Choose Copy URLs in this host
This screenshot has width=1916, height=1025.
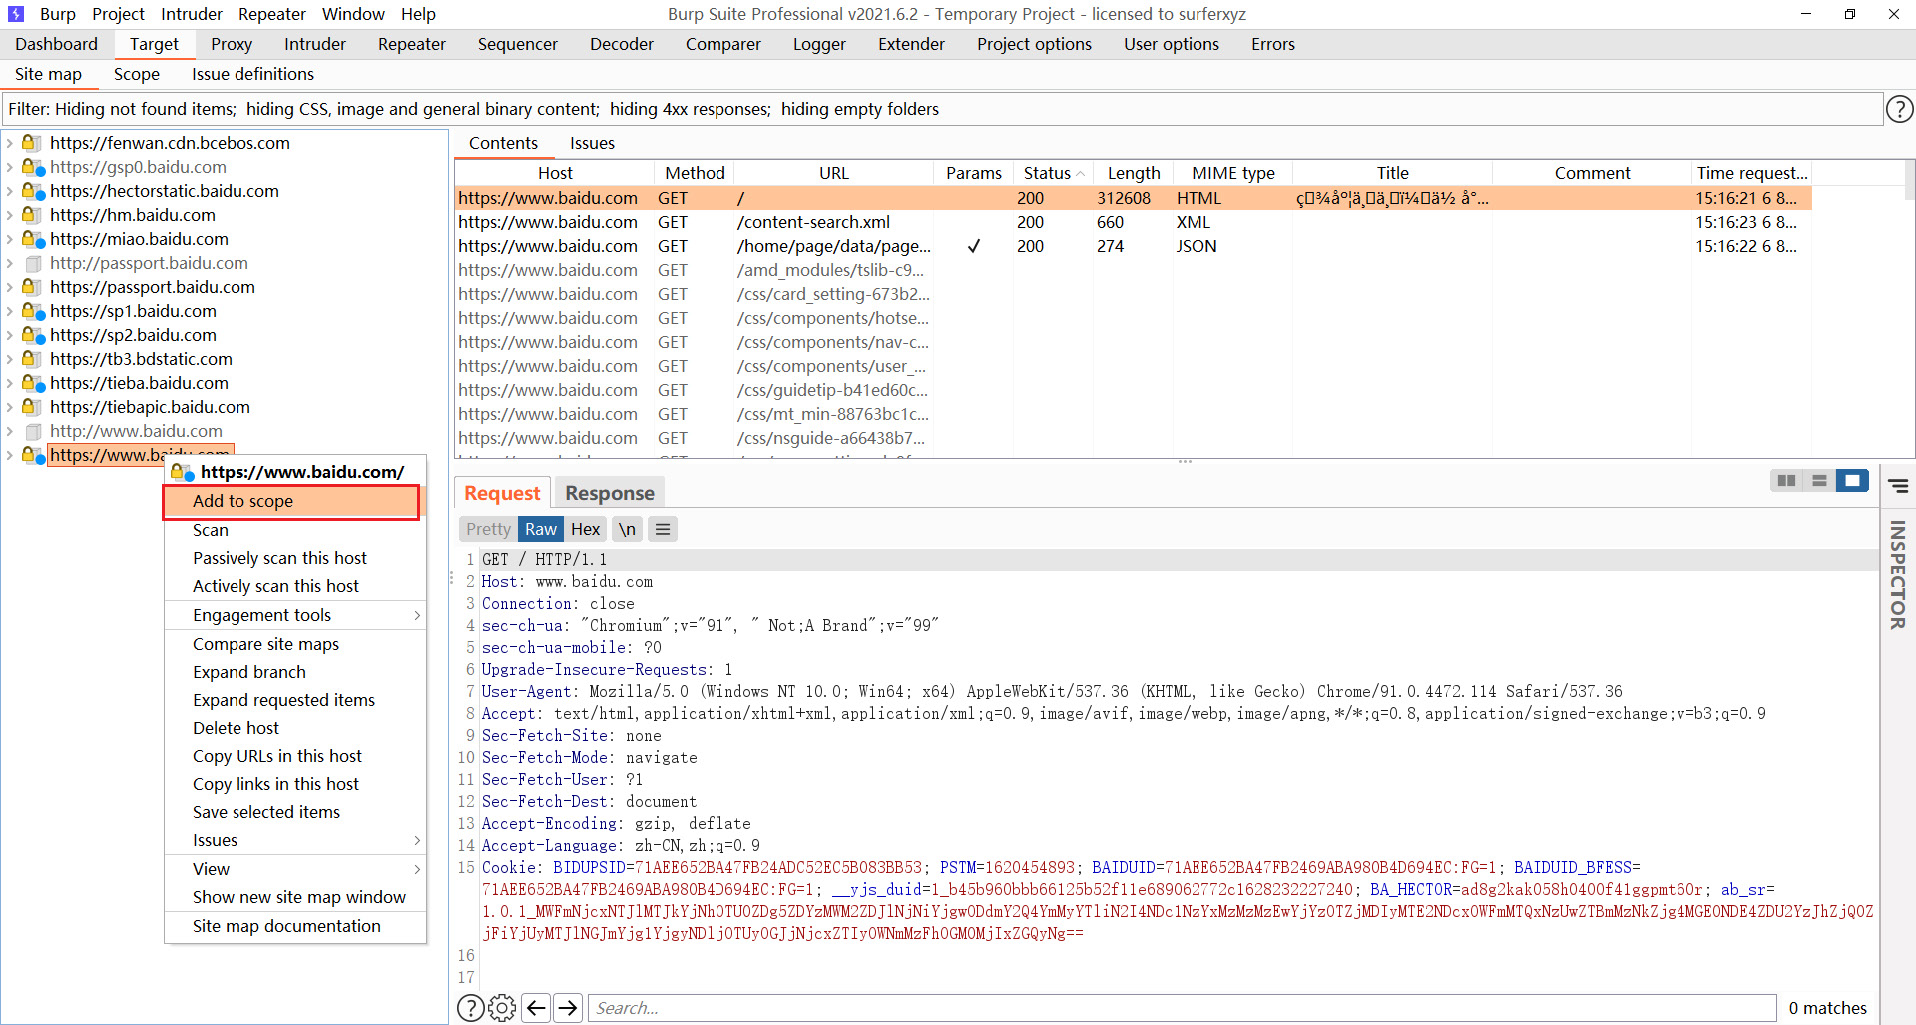295,756
